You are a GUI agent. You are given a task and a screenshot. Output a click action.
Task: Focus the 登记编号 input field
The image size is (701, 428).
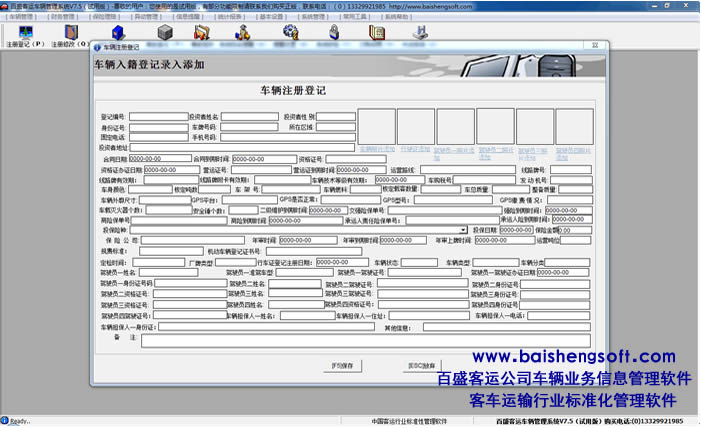(159, 117)
